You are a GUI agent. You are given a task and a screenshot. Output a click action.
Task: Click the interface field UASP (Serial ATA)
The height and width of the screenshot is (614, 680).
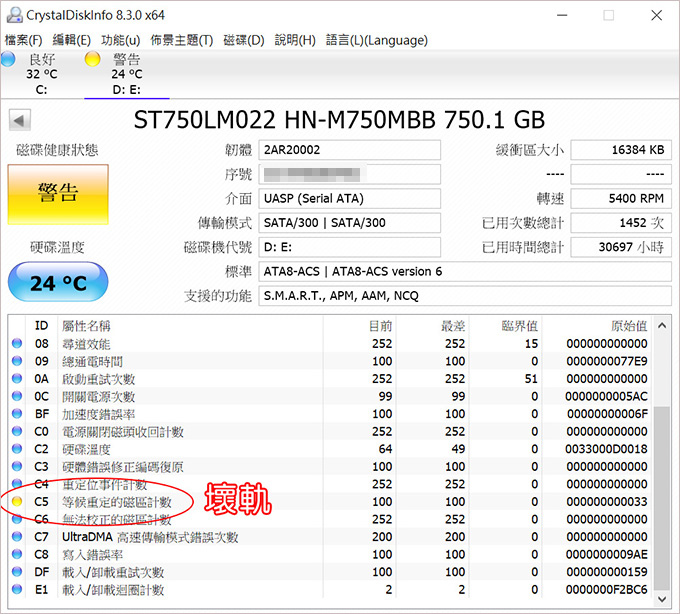pos(350,199)
